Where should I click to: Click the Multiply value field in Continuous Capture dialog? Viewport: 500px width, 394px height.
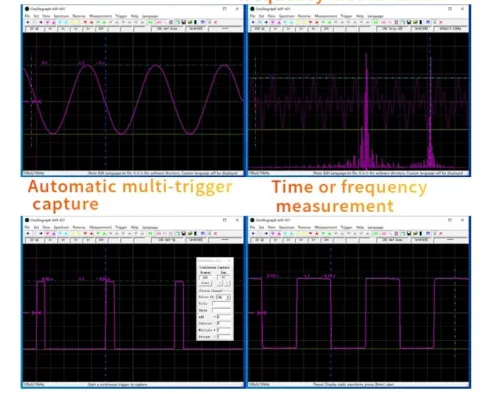pos(224,330)
